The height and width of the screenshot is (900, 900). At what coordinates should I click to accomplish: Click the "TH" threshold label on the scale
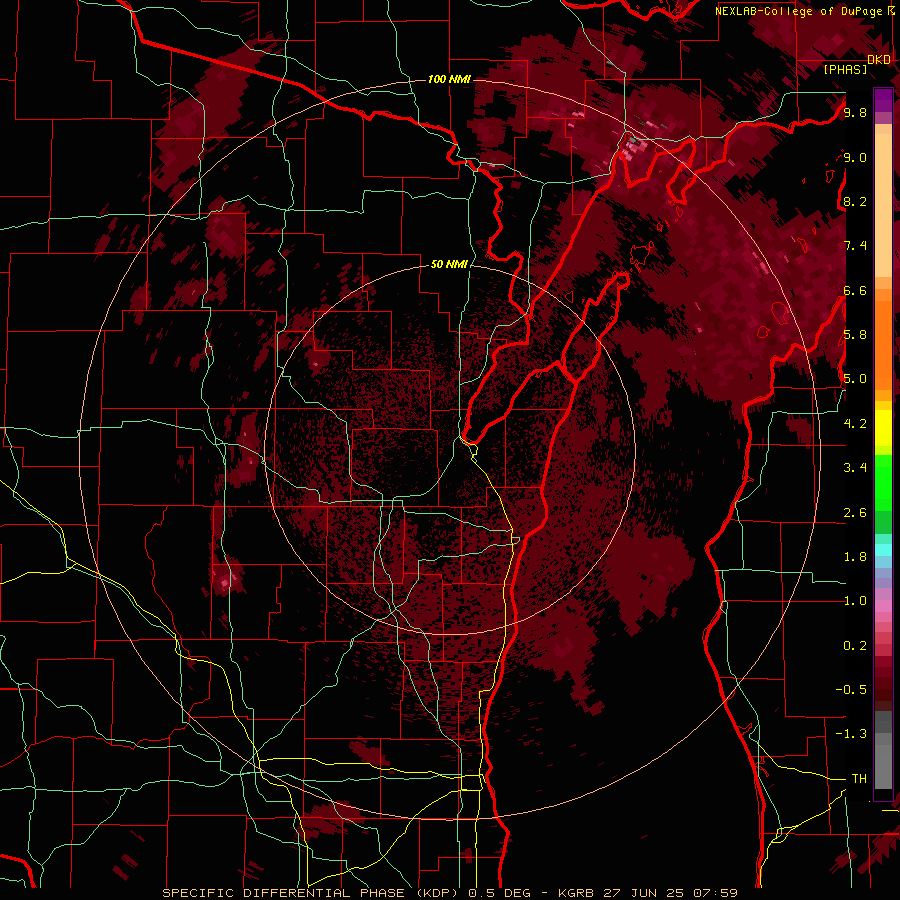click(x=859, y=779)
